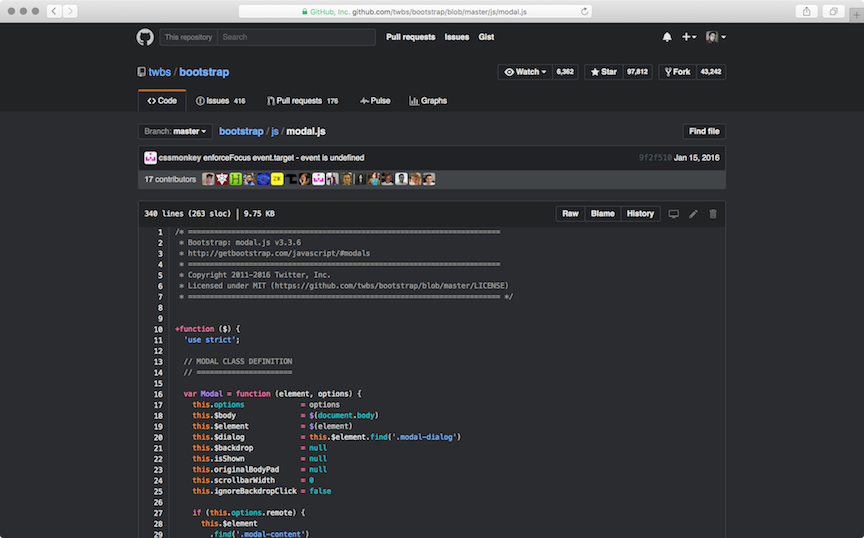View the 97,812 stargazers count

[x=637, y=72]
